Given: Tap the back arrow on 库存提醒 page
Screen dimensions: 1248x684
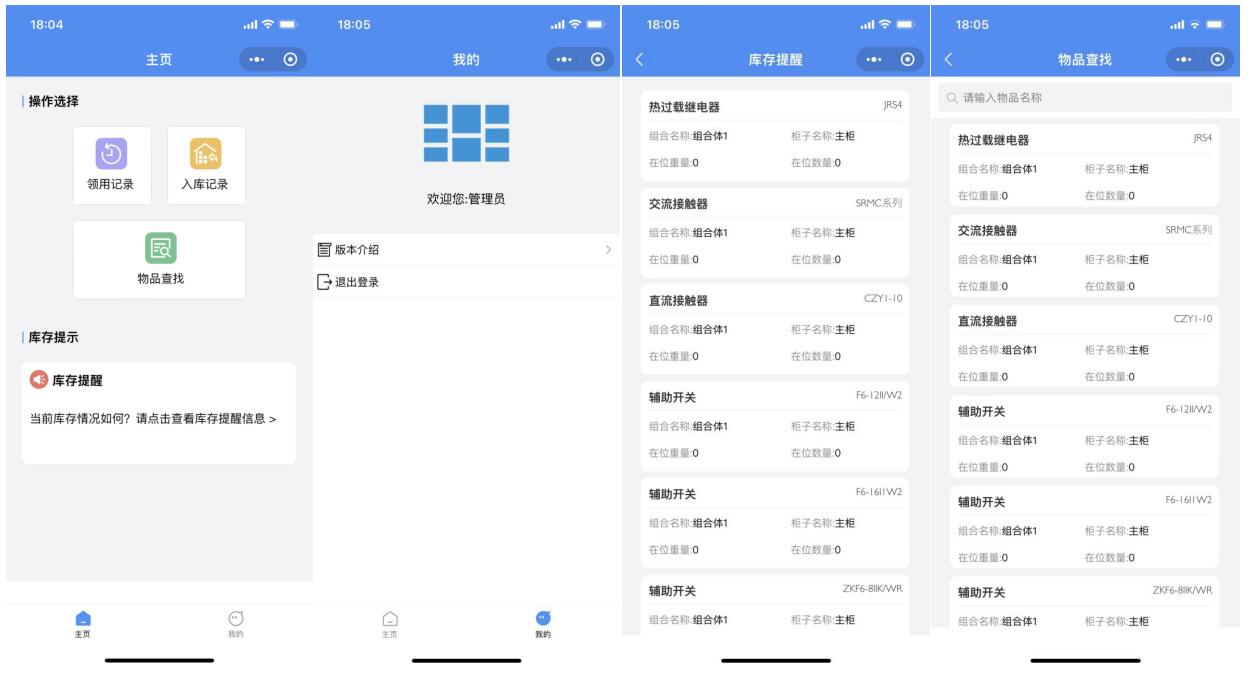Looking at the screenshot, I should click(639, 60).
